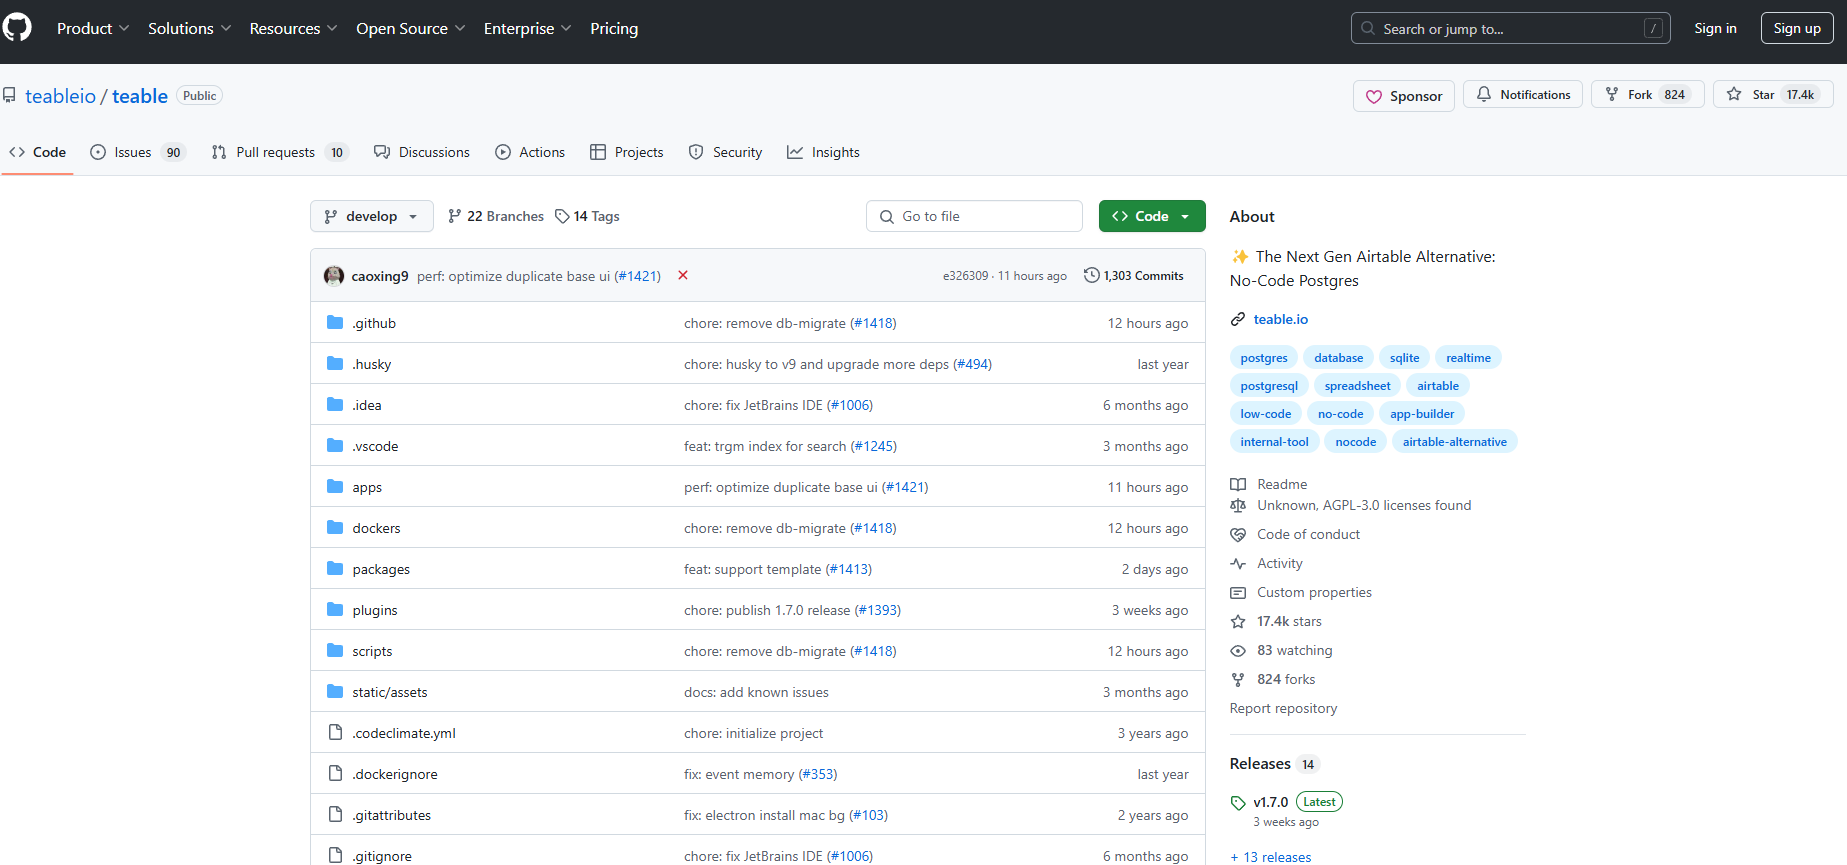Click the Pricing link
This screenshot has height=865, width=1847.
[614, 28]
